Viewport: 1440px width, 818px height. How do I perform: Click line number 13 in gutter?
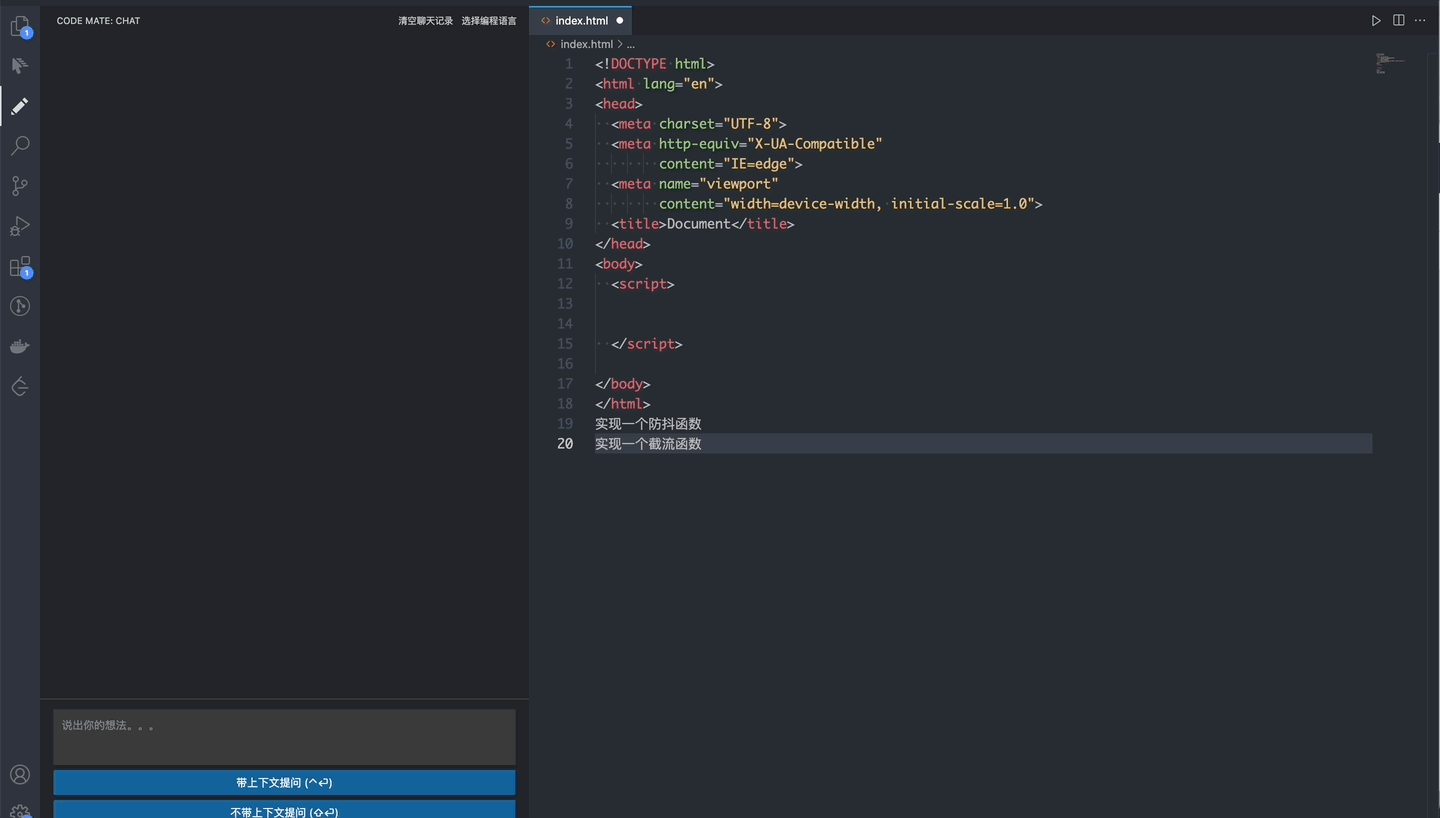[x=565, y=303]
